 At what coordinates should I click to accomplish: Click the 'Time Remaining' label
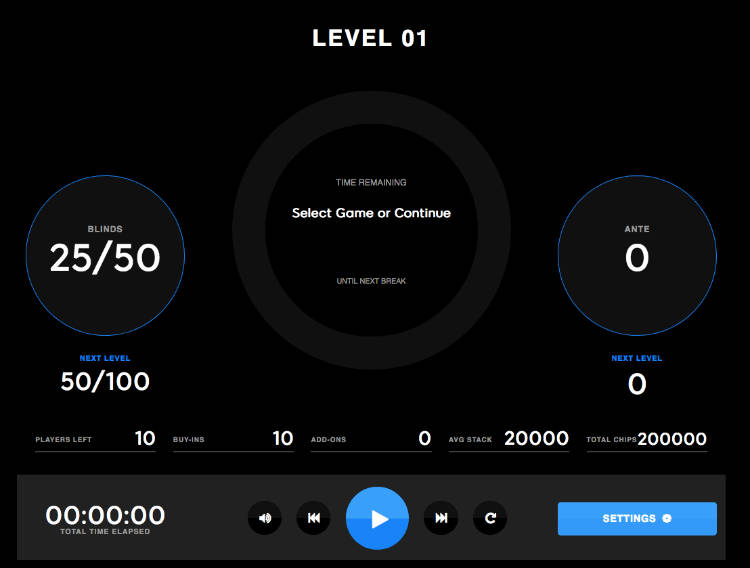(371, 182)
